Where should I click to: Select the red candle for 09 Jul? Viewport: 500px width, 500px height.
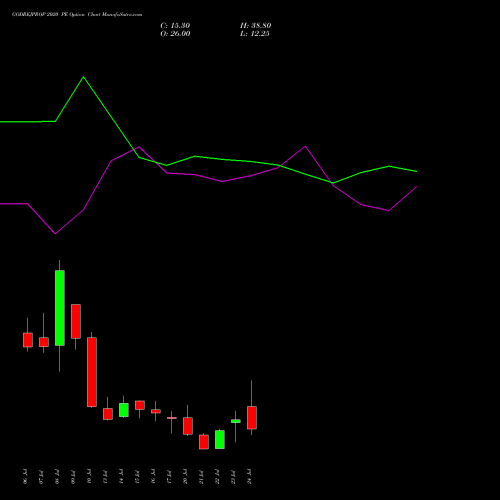pyautogui.click(x=76, y=321)
